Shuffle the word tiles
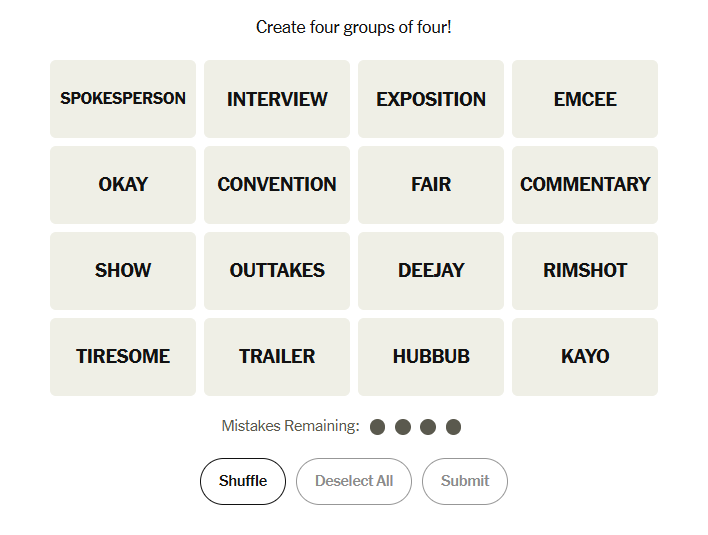This screenshot has width=708, height=535. click(243, 481)
